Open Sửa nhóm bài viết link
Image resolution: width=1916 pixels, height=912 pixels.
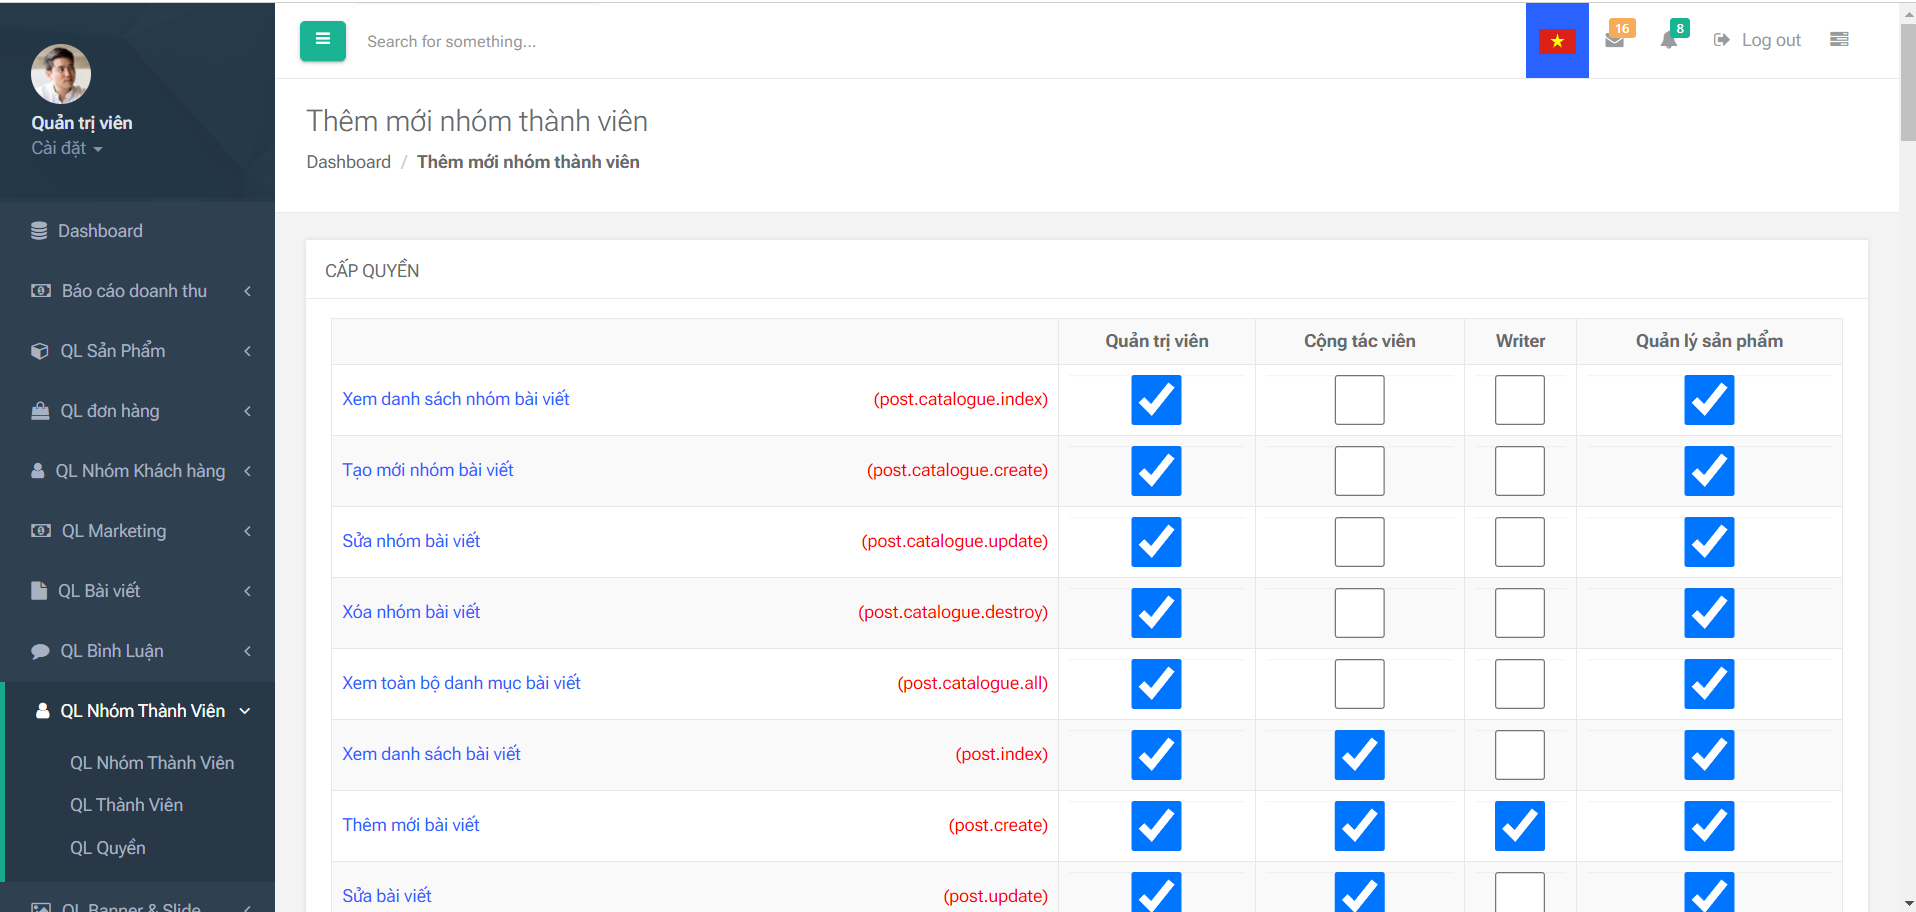(x=411, y=541)
